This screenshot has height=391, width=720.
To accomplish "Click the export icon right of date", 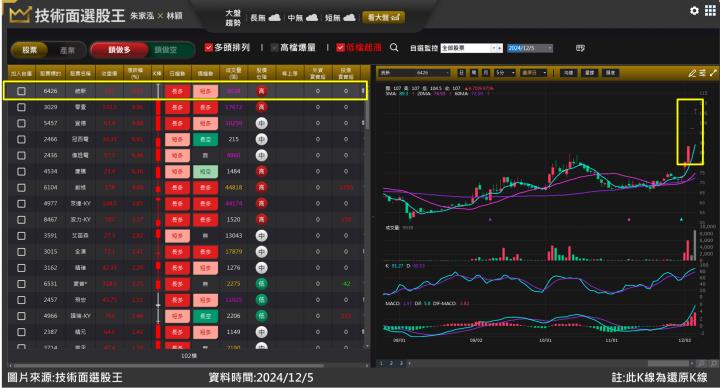I will coord(580,48).
